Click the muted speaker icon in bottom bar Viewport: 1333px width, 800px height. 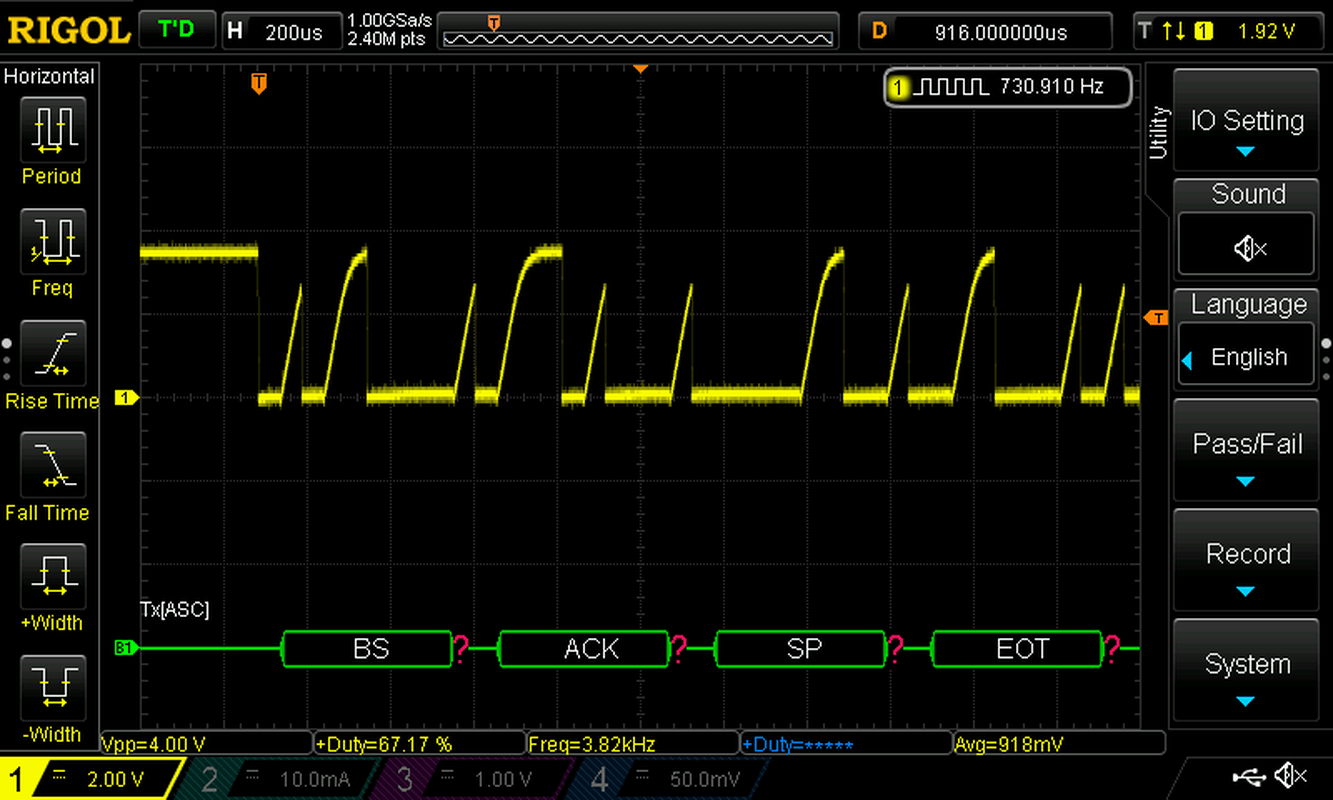pyautogui.click(x=1291, y=775)
